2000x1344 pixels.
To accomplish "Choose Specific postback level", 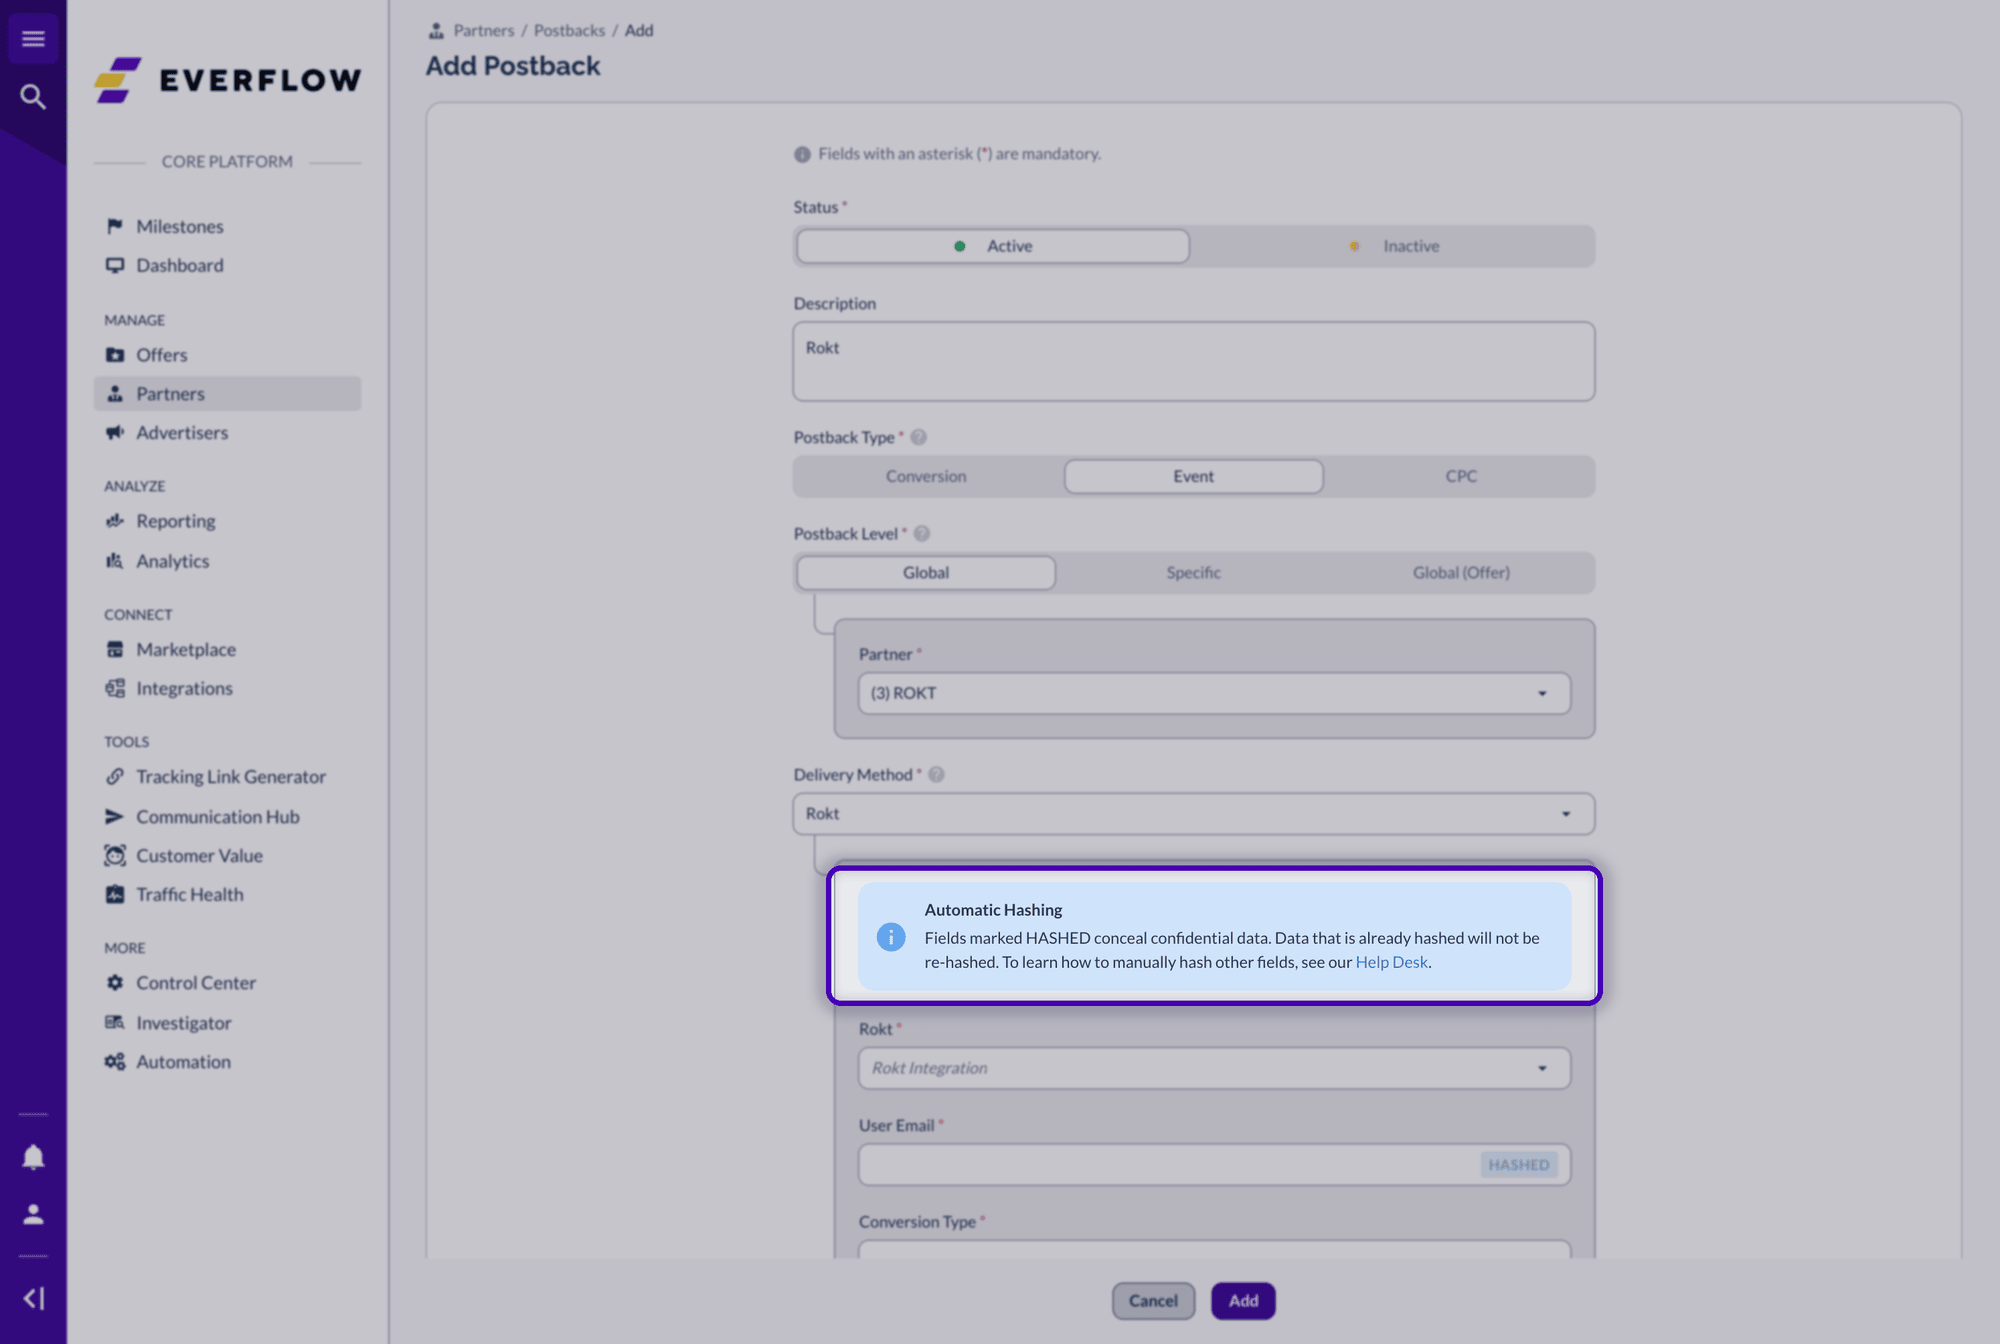I will [x=1194, y=573].
